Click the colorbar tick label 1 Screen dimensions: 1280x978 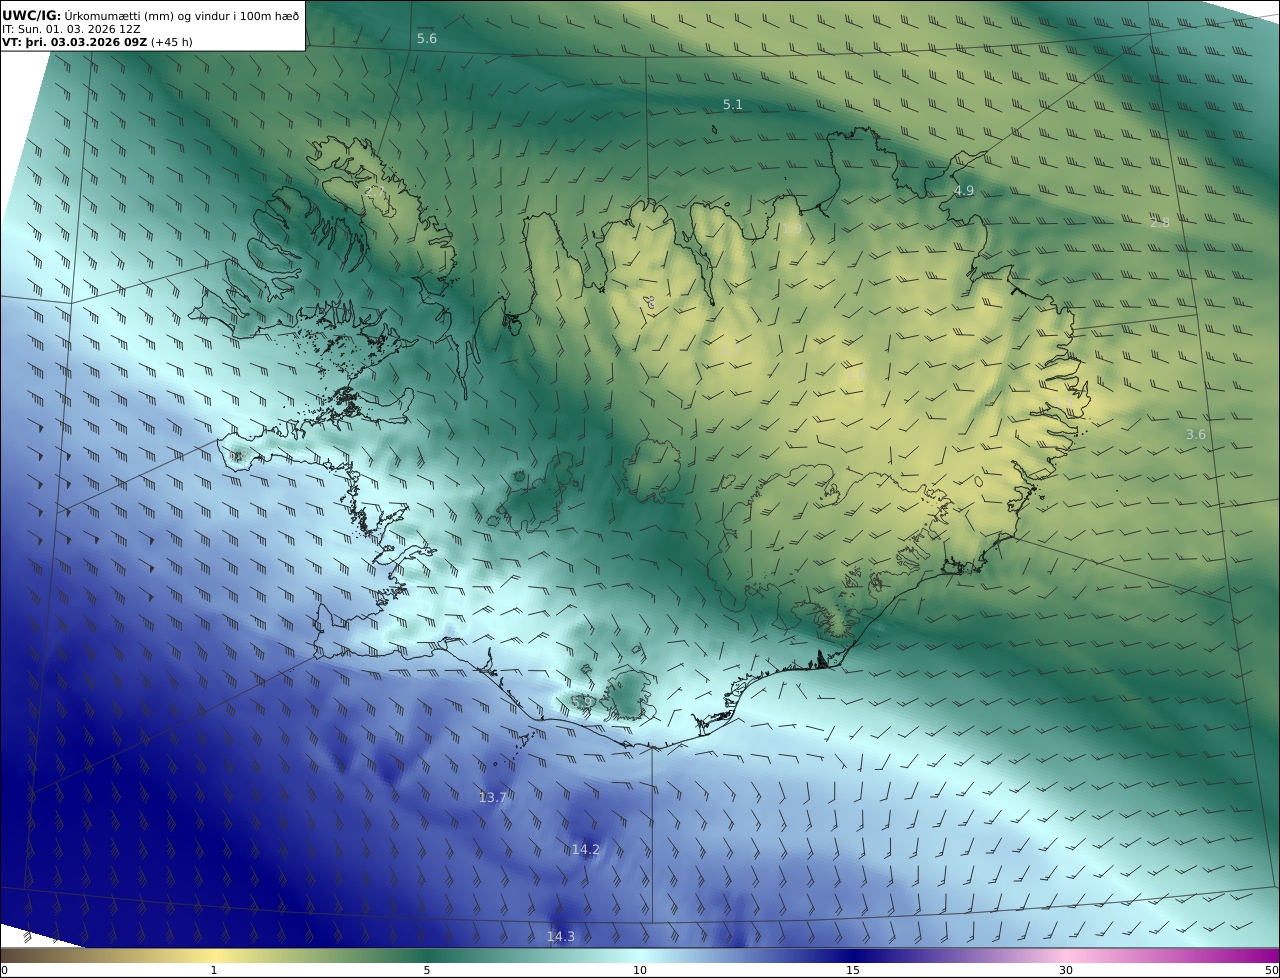point(213,970)
